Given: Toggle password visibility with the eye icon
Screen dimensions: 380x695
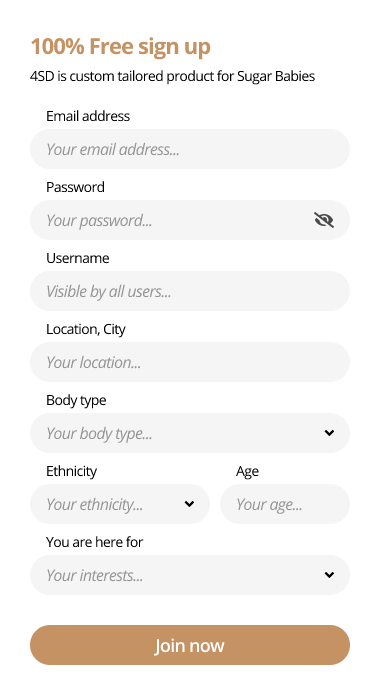Looking at the screenshot, I should [324, 220].
